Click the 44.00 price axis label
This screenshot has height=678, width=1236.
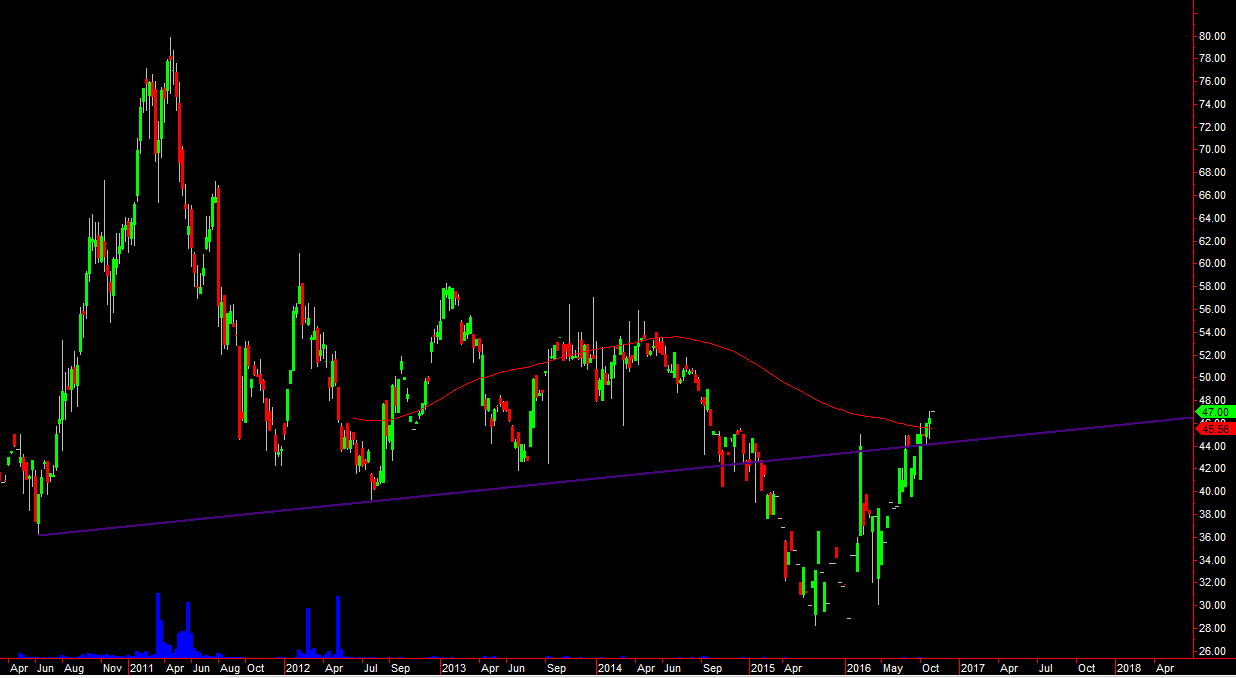[x=1212, y=446]
